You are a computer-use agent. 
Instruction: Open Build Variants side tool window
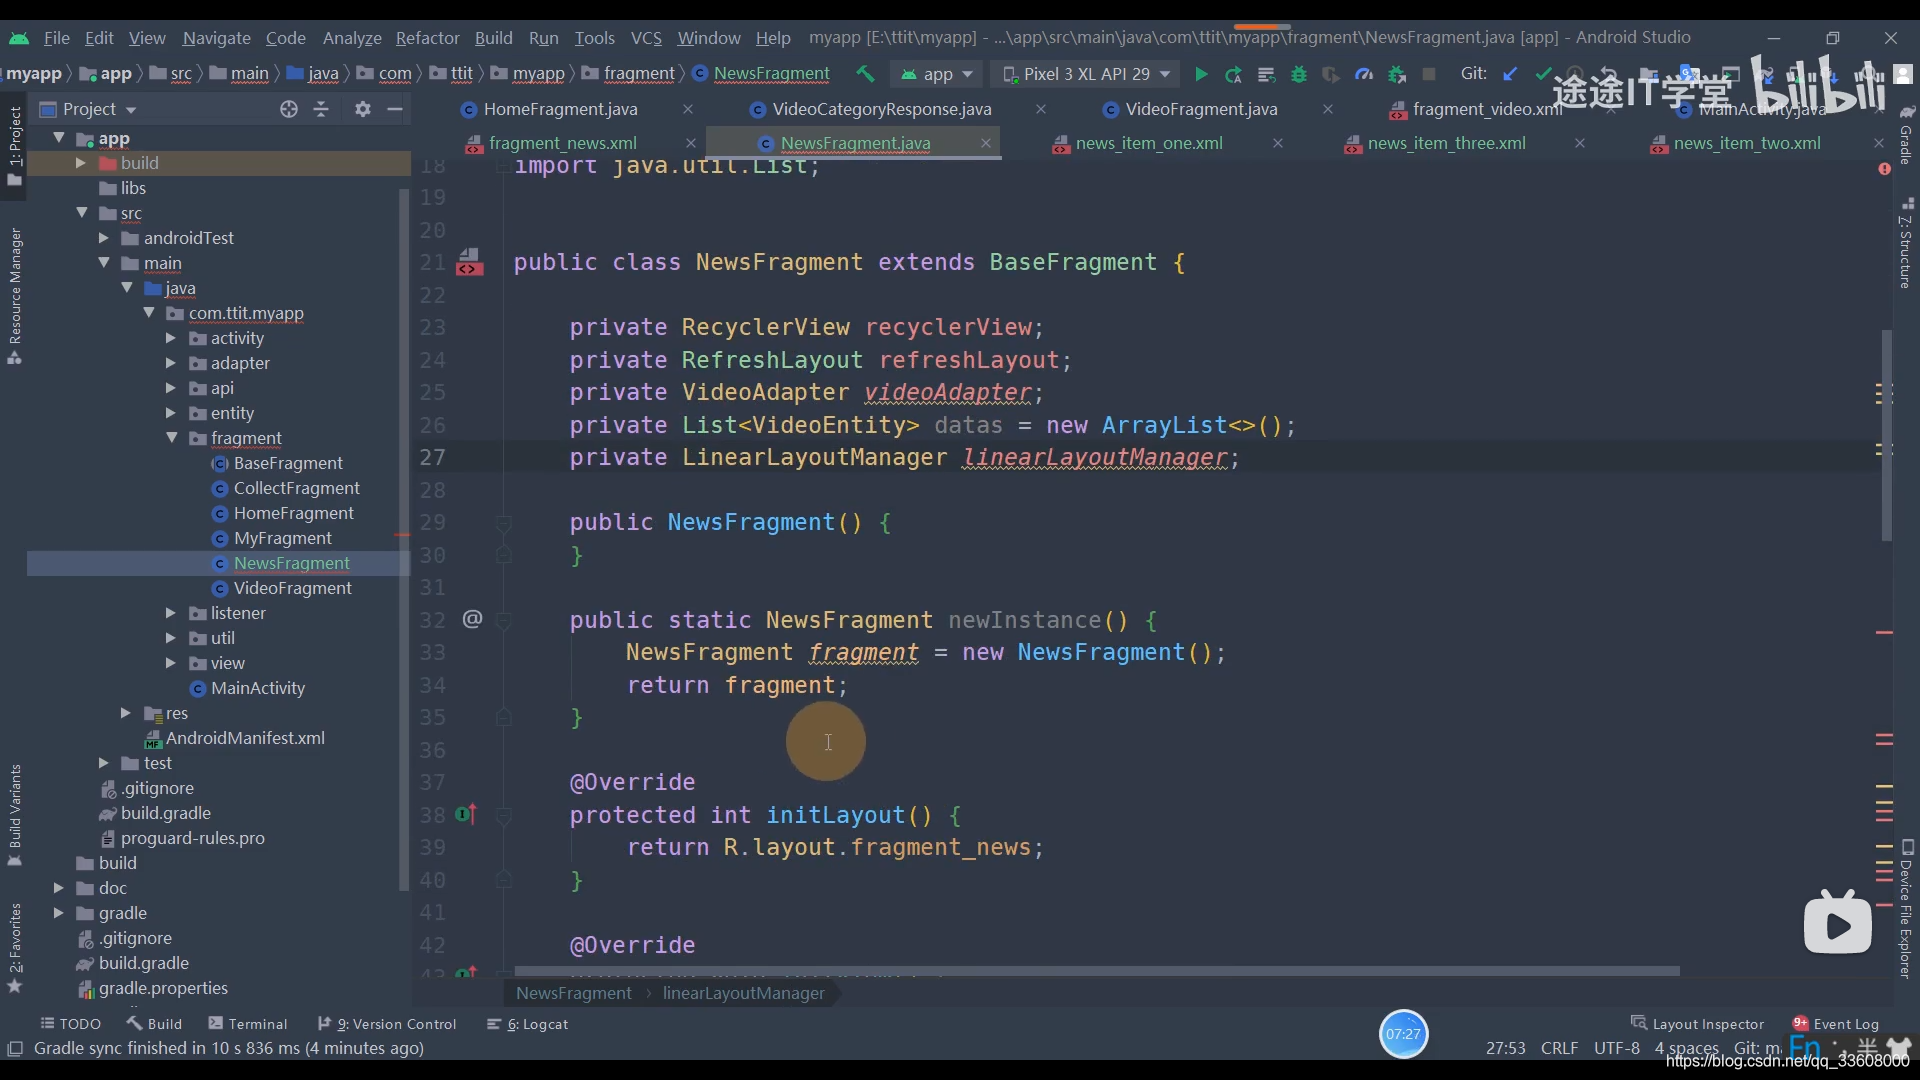coord(15,815)
